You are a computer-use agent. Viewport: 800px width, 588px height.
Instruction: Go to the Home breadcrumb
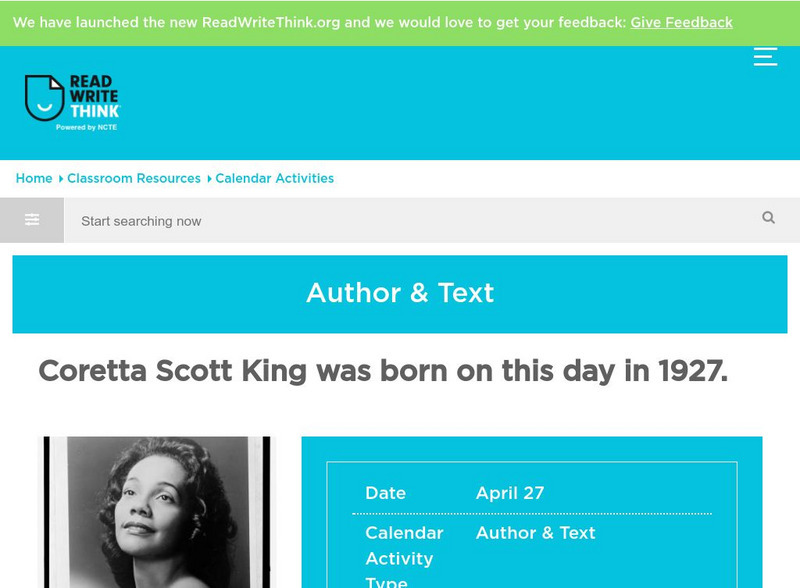point(34,178)
